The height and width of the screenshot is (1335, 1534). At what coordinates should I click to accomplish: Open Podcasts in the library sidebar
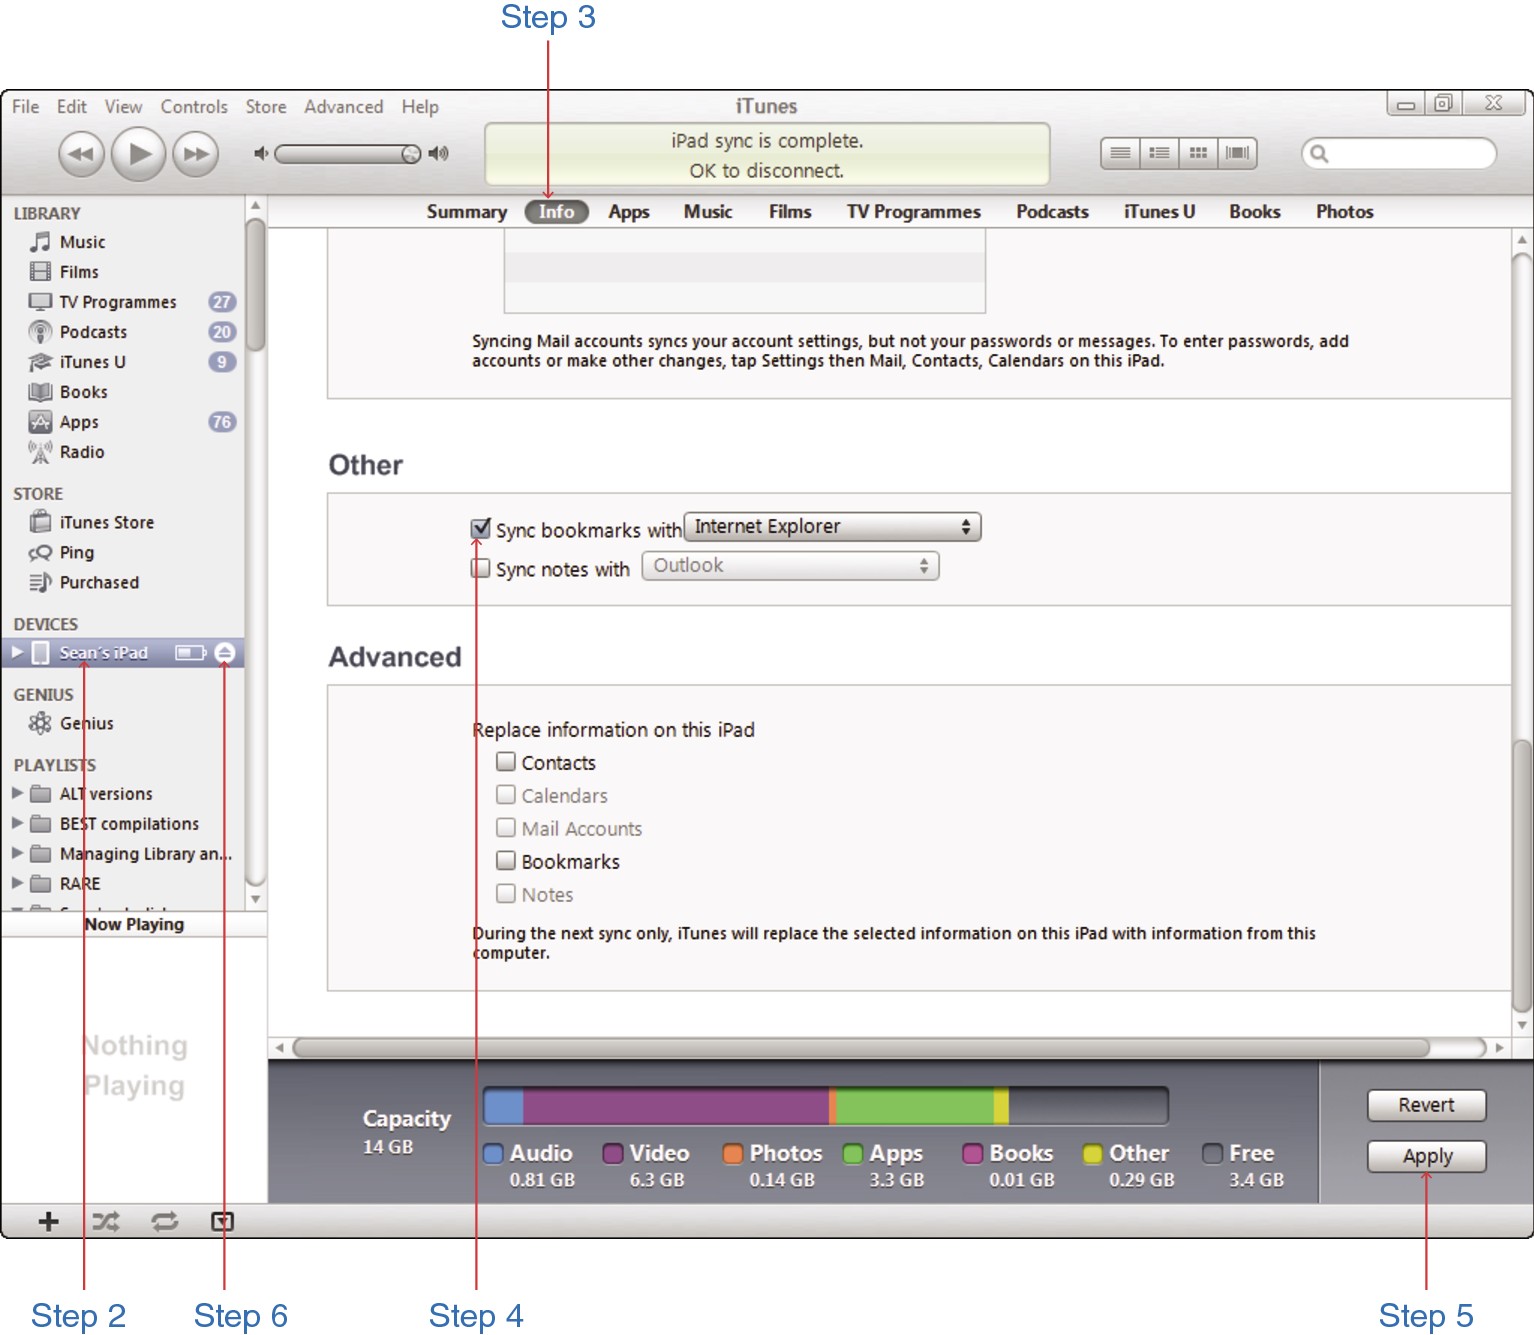(93, 332)
